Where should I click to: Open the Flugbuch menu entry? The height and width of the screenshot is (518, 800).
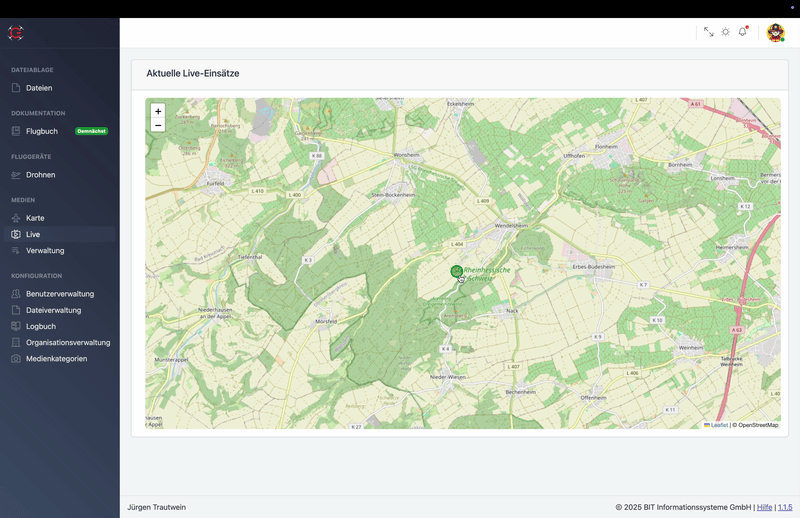[x=43, y=131]
